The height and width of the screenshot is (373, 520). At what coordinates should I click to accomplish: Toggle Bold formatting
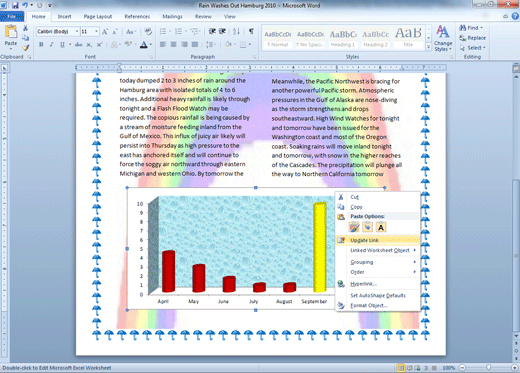coord(41,44)
